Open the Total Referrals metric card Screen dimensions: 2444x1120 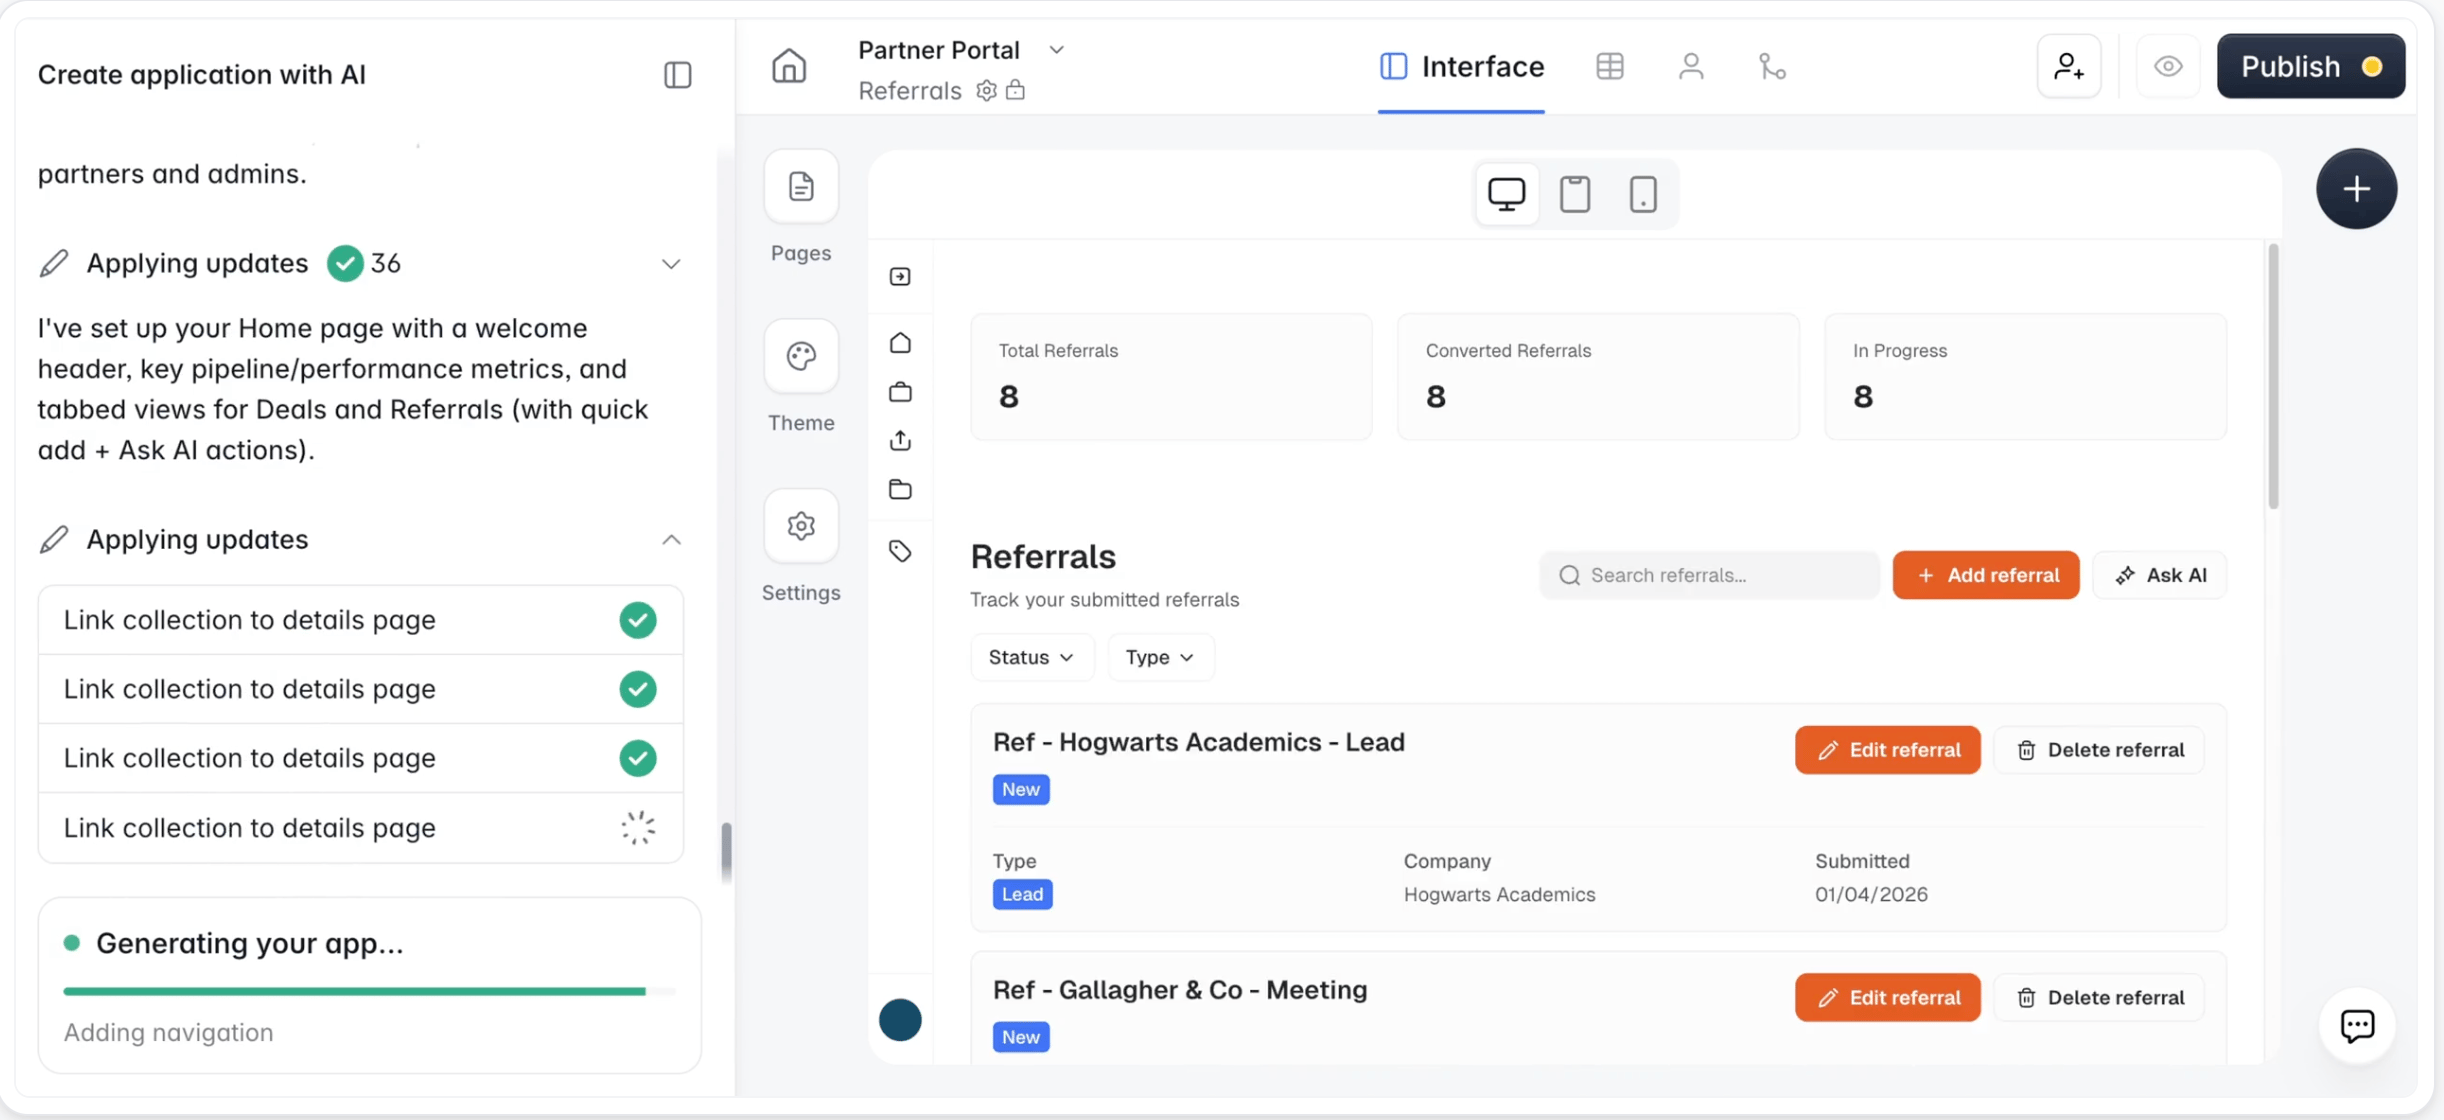1171,377
